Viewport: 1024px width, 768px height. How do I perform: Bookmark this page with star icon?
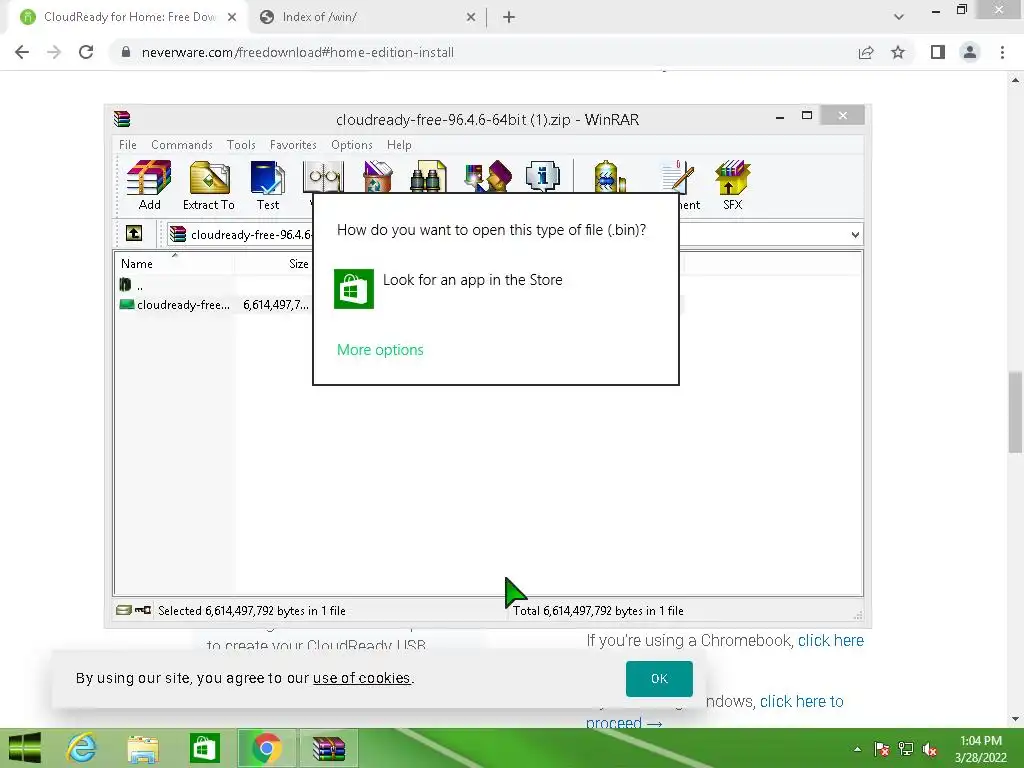tap(898, 52)
